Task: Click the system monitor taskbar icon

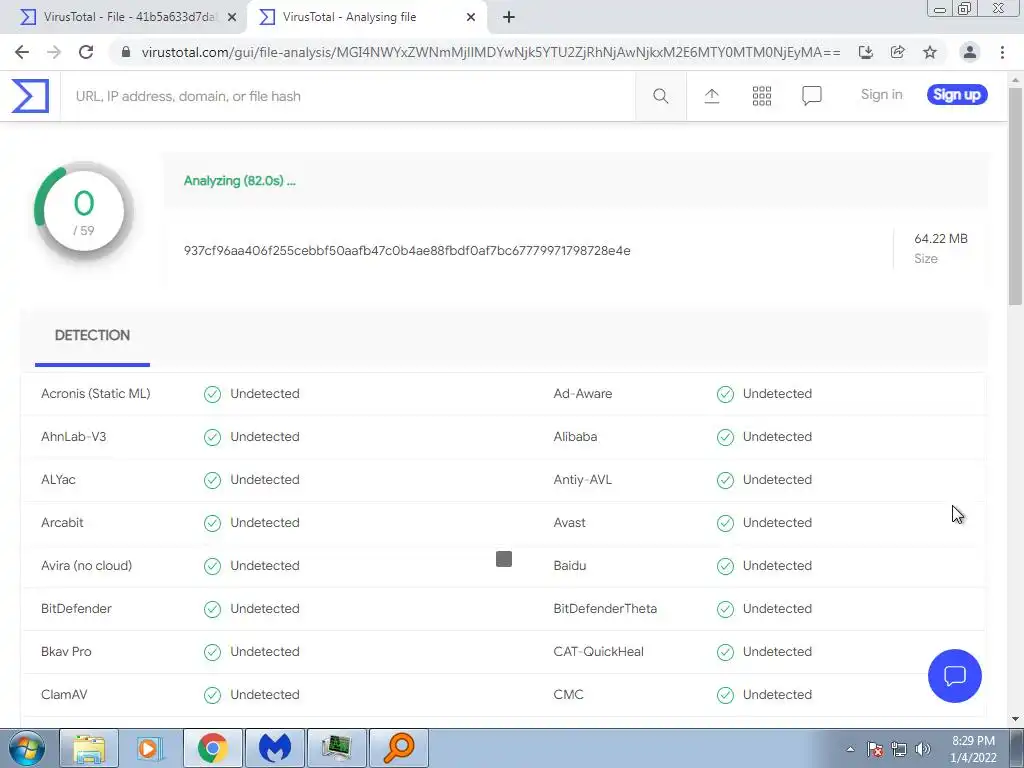Action: 336,748
